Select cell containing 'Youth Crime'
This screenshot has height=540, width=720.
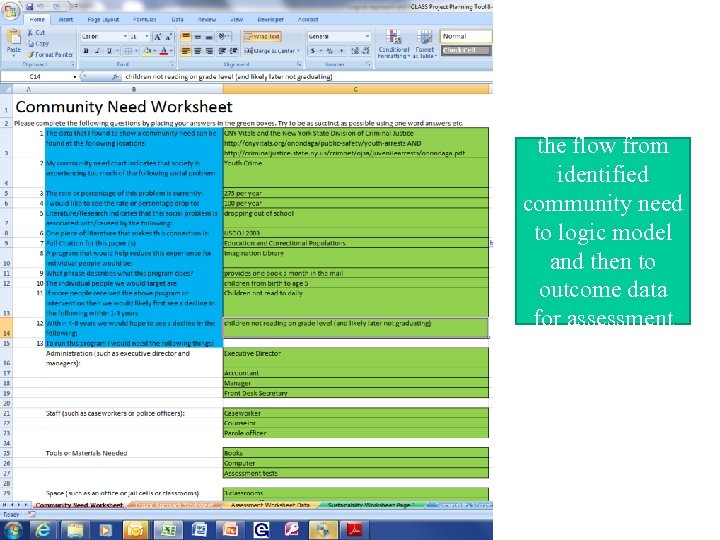click(x=355, y=173)
